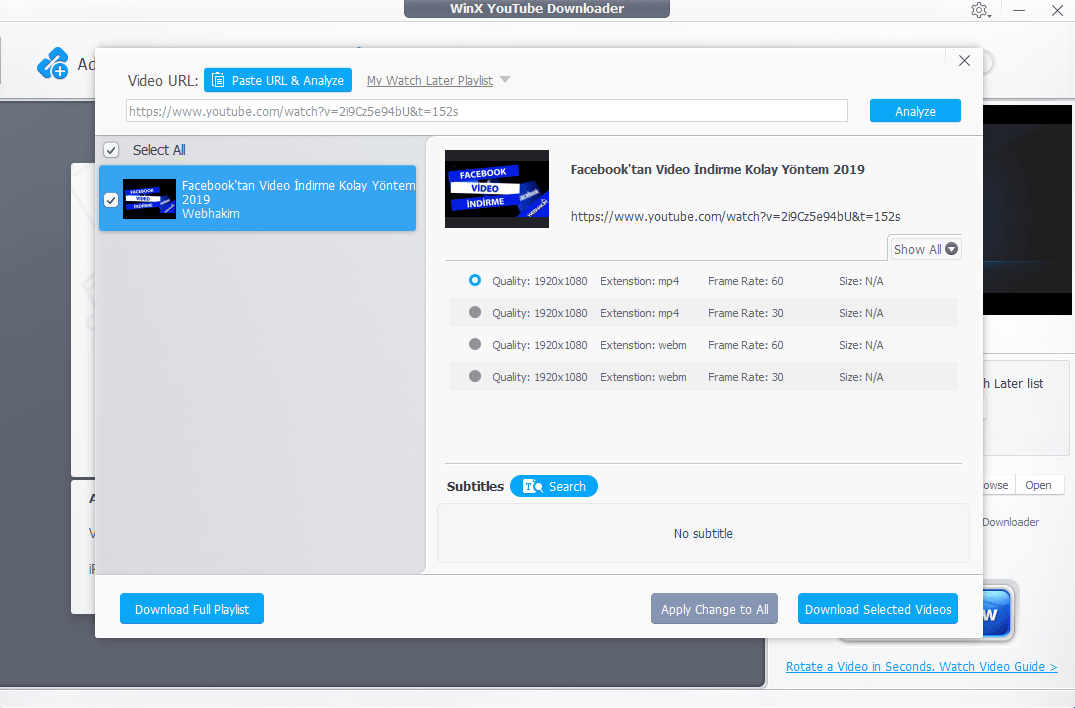Click the video URL text under title

[x=736, y=217]
